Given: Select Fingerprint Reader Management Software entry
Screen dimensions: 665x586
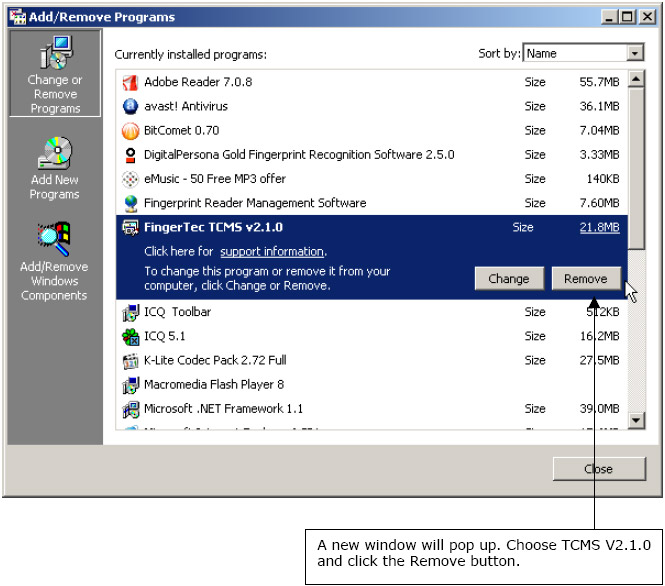Looking at the screenshot, I should coord(372,203).
